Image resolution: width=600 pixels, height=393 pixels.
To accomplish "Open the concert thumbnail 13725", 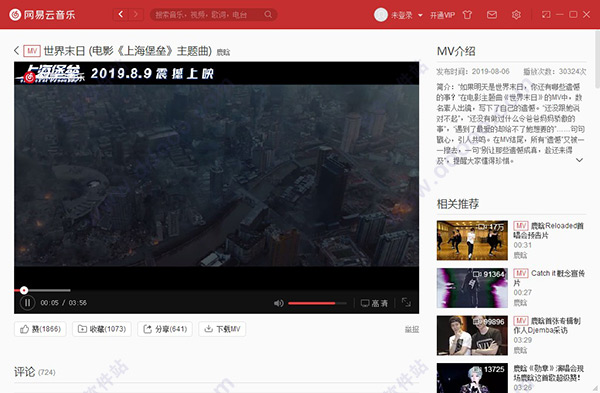I will click(x=472, y=378).
